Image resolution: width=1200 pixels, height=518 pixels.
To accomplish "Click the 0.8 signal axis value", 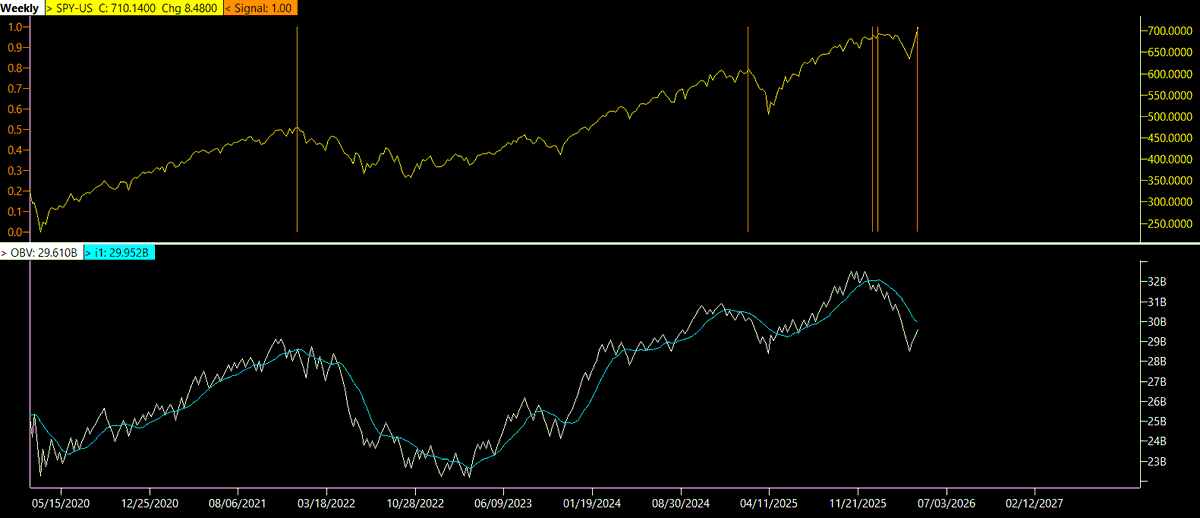I will [14, 68].
